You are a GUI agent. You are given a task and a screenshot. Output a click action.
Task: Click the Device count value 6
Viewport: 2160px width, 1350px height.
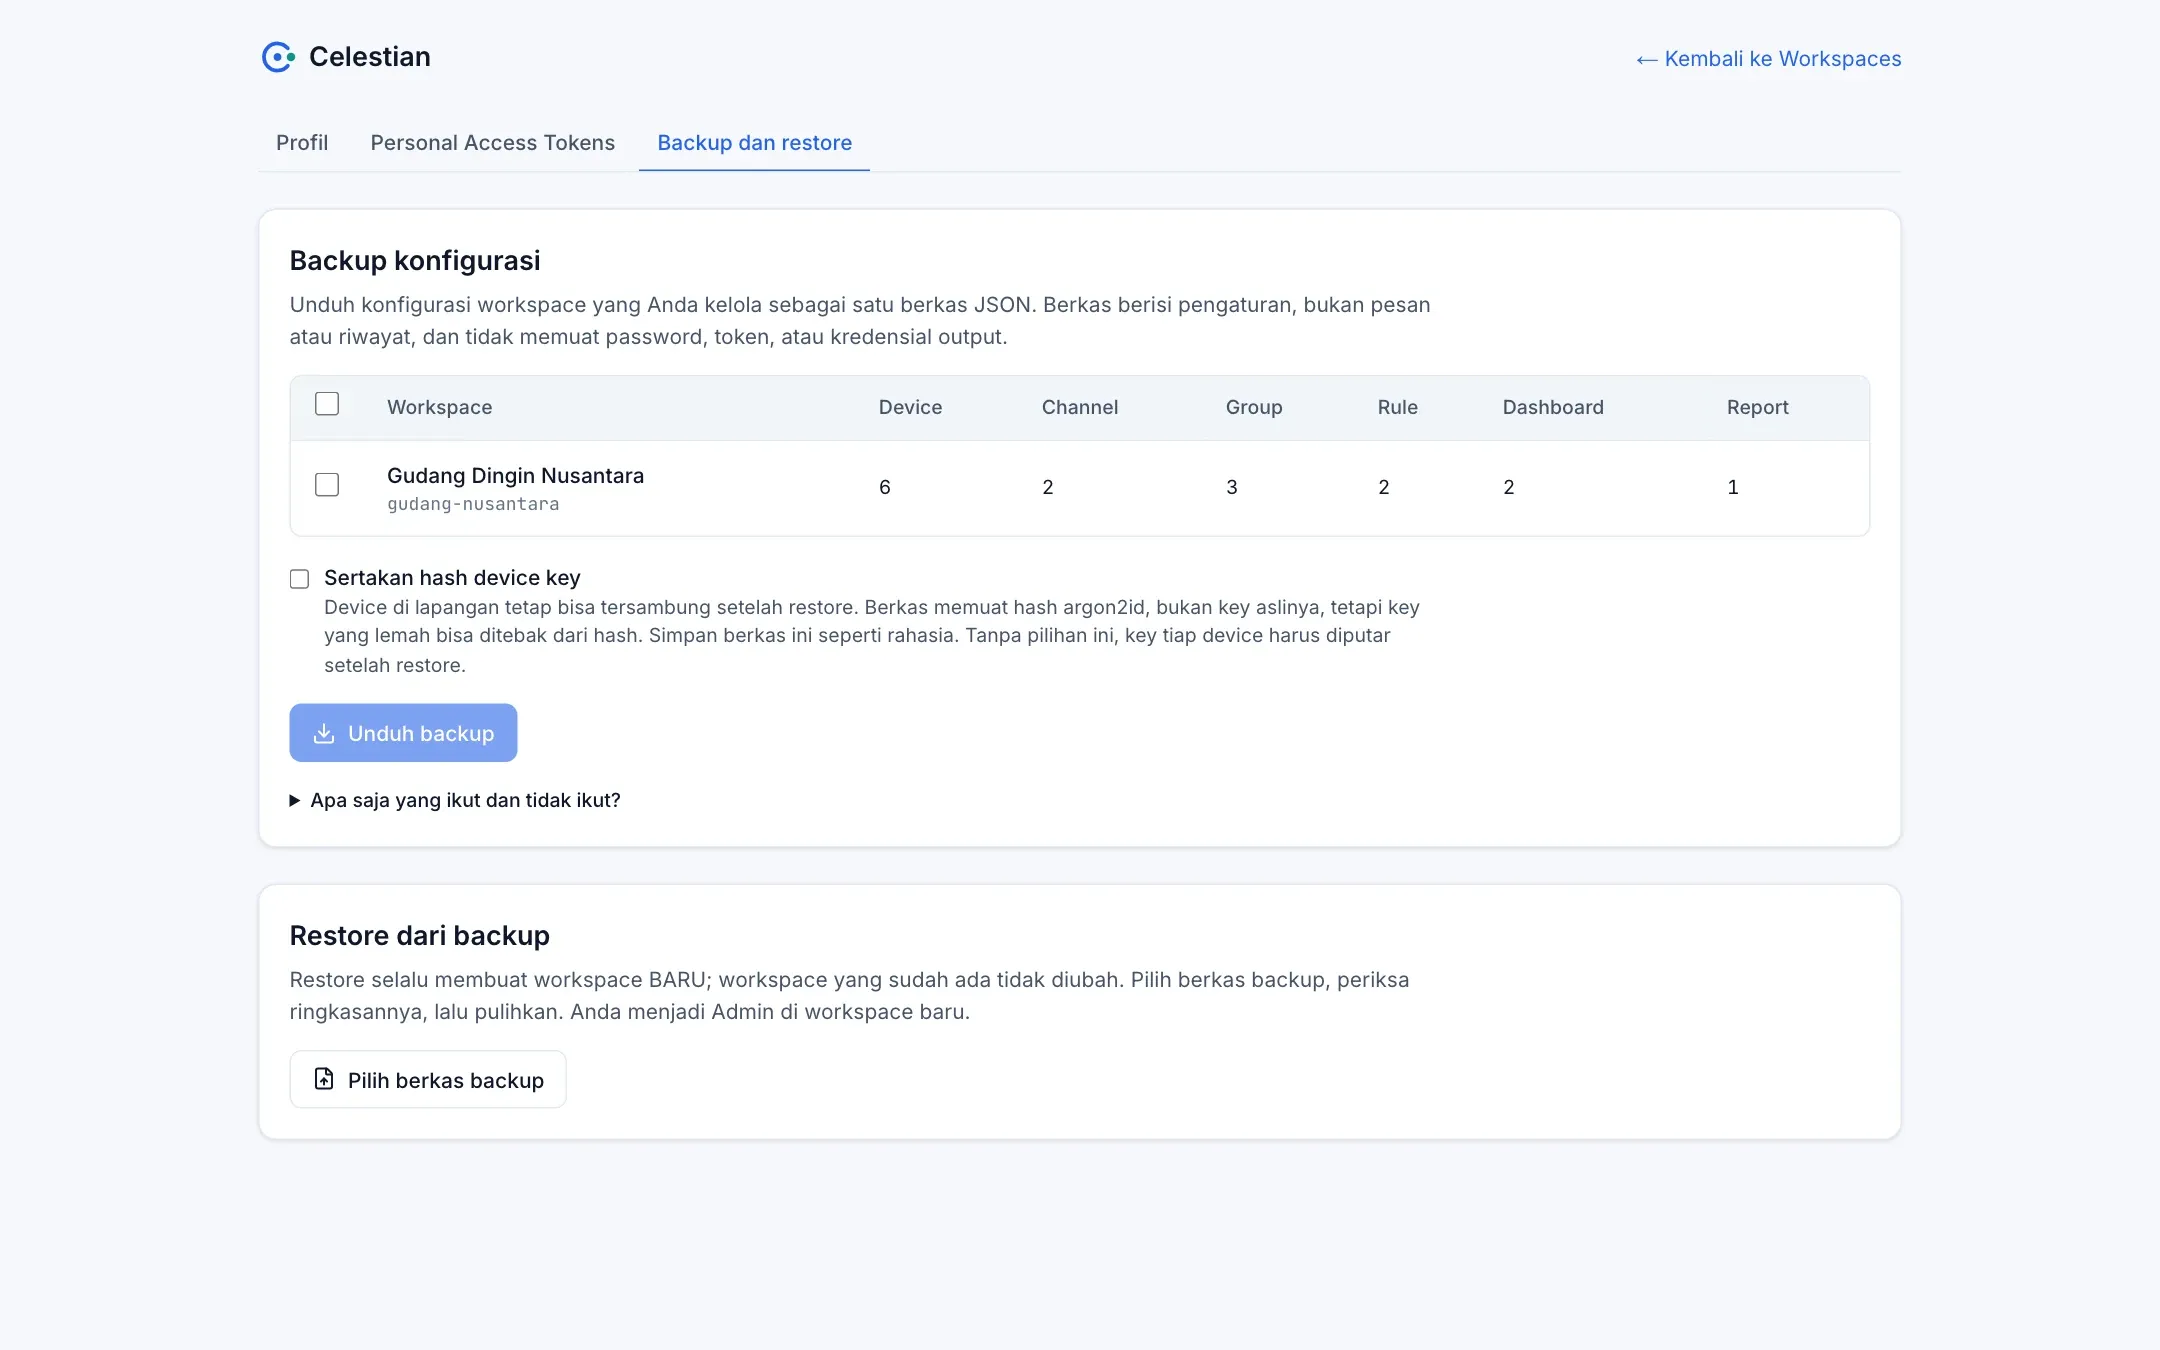pos(885,487)
